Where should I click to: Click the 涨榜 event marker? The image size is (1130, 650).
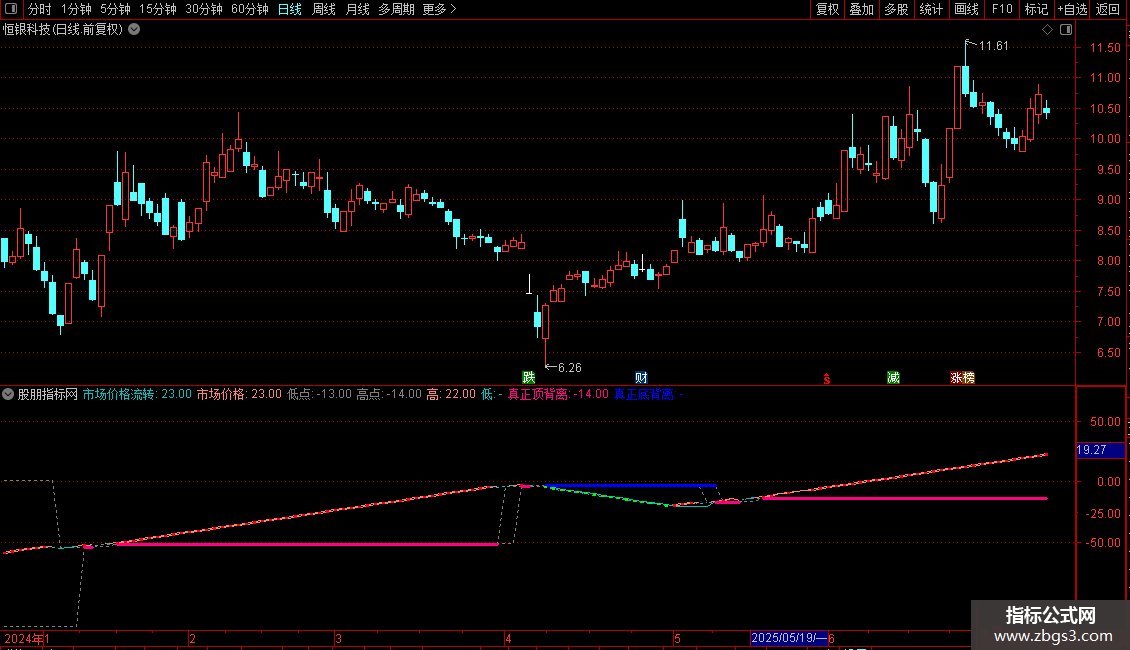[962, 378]
